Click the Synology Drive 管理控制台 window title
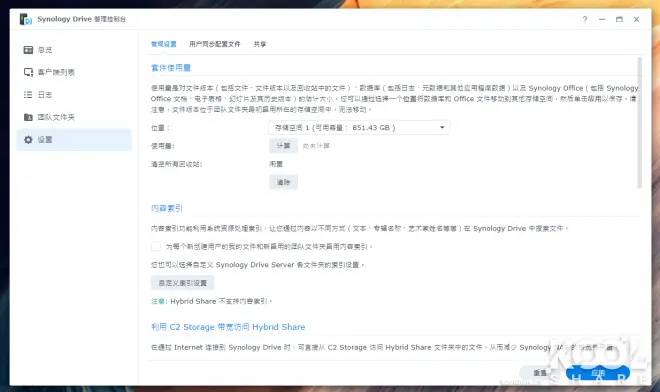The image size is (660, 392). (x=82, y=19)
